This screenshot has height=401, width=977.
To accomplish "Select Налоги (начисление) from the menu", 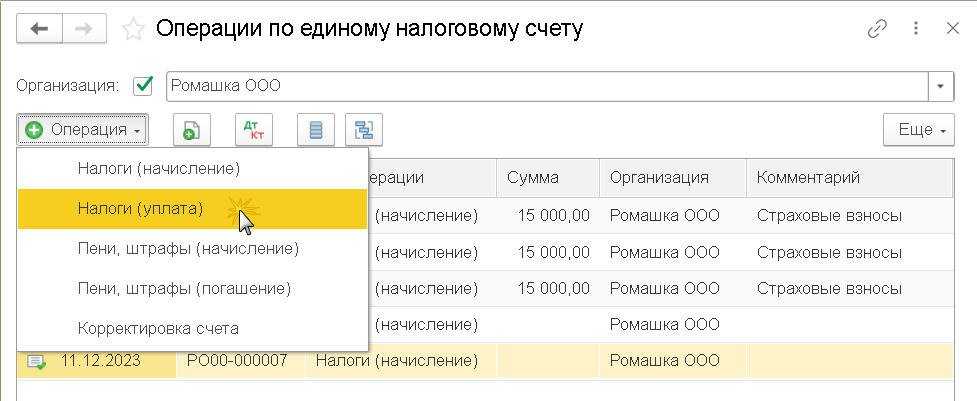I will [159, 169].
